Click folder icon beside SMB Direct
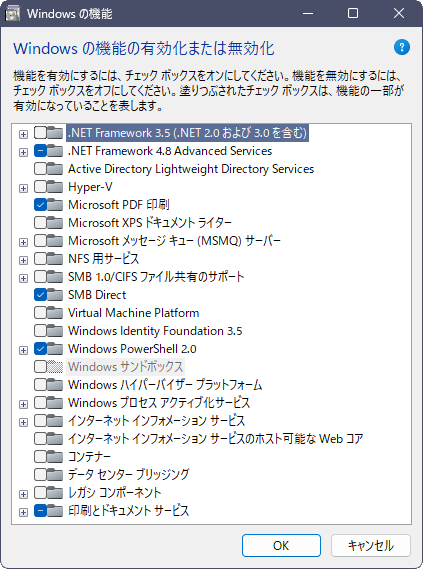 point(55,295)
